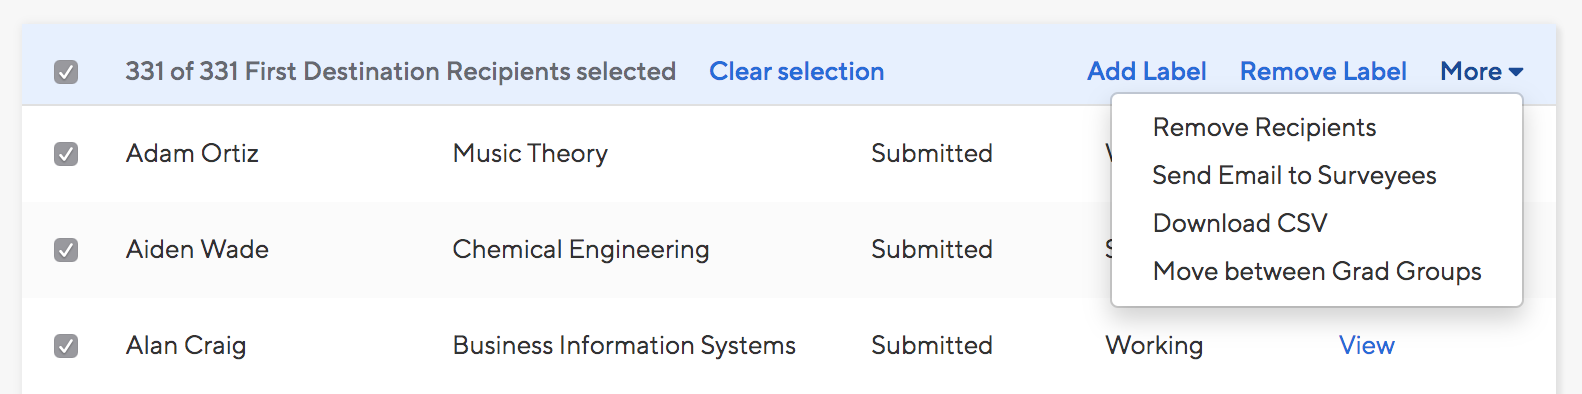Choose Remove Recipients from the menu

pyautogui.click(x=1264, y=128)
